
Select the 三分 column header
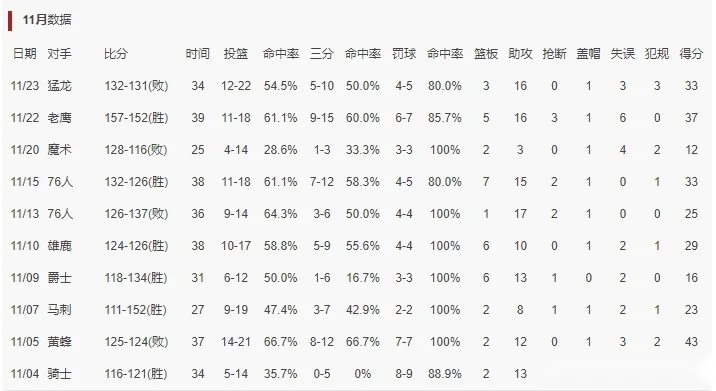point(321,53)
